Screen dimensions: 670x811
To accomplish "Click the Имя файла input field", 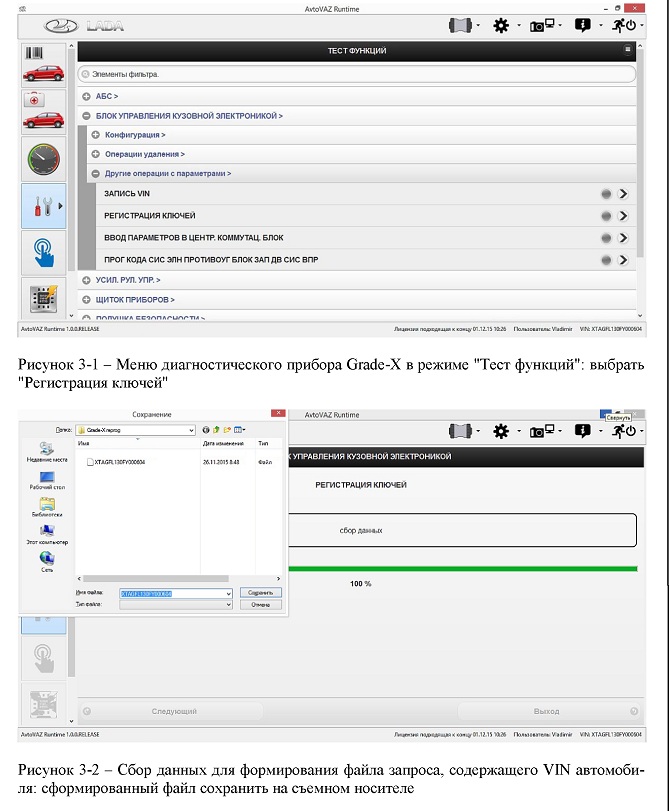I will pos(176,593).
